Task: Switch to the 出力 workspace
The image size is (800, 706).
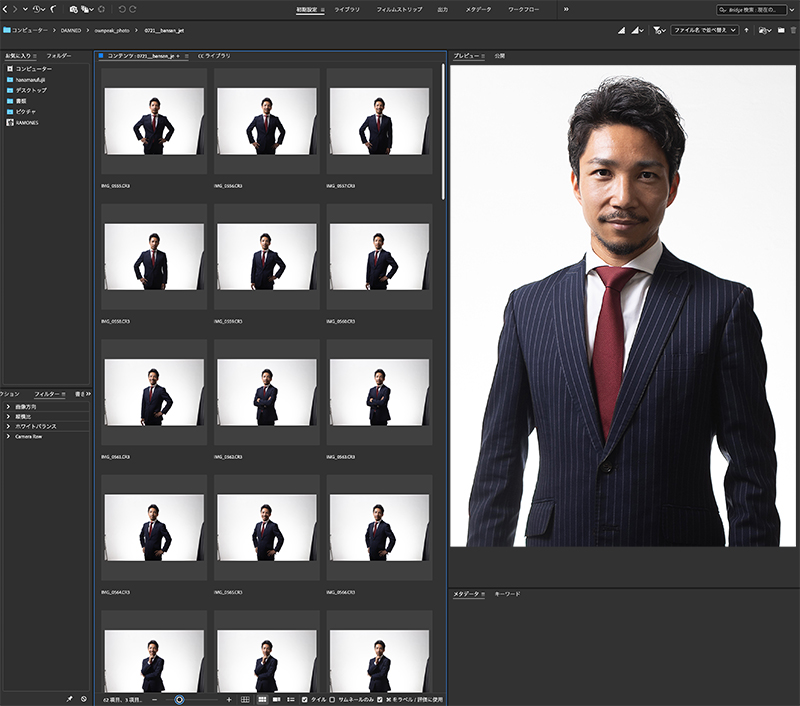Action: (x=443, y=10)
